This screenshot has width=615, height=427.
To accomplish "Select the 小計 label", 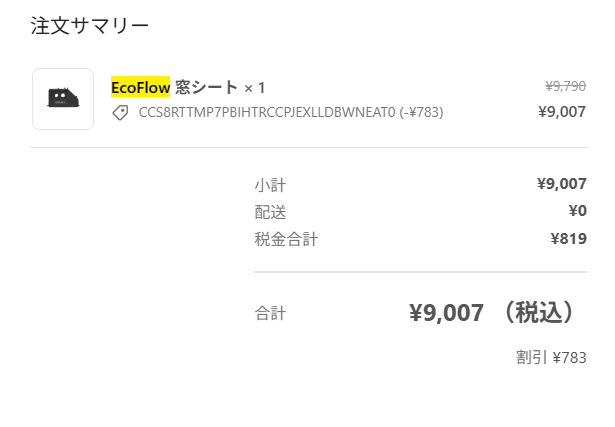I will point(270,185).
